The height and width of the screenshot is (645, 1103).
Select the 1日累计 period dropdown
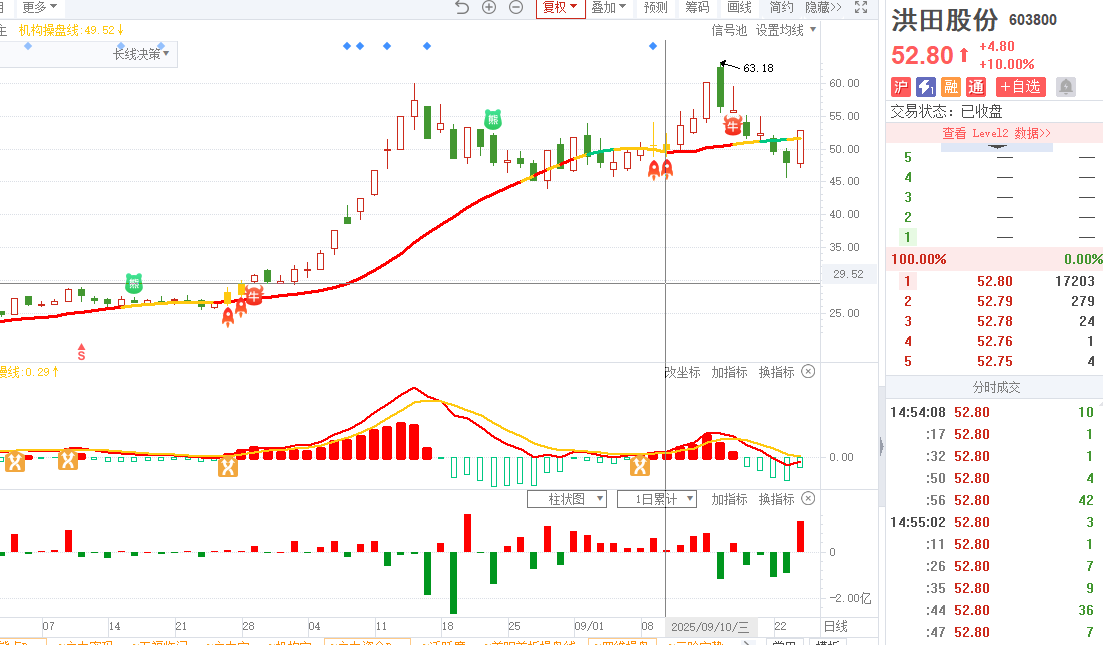coord(656,499)
